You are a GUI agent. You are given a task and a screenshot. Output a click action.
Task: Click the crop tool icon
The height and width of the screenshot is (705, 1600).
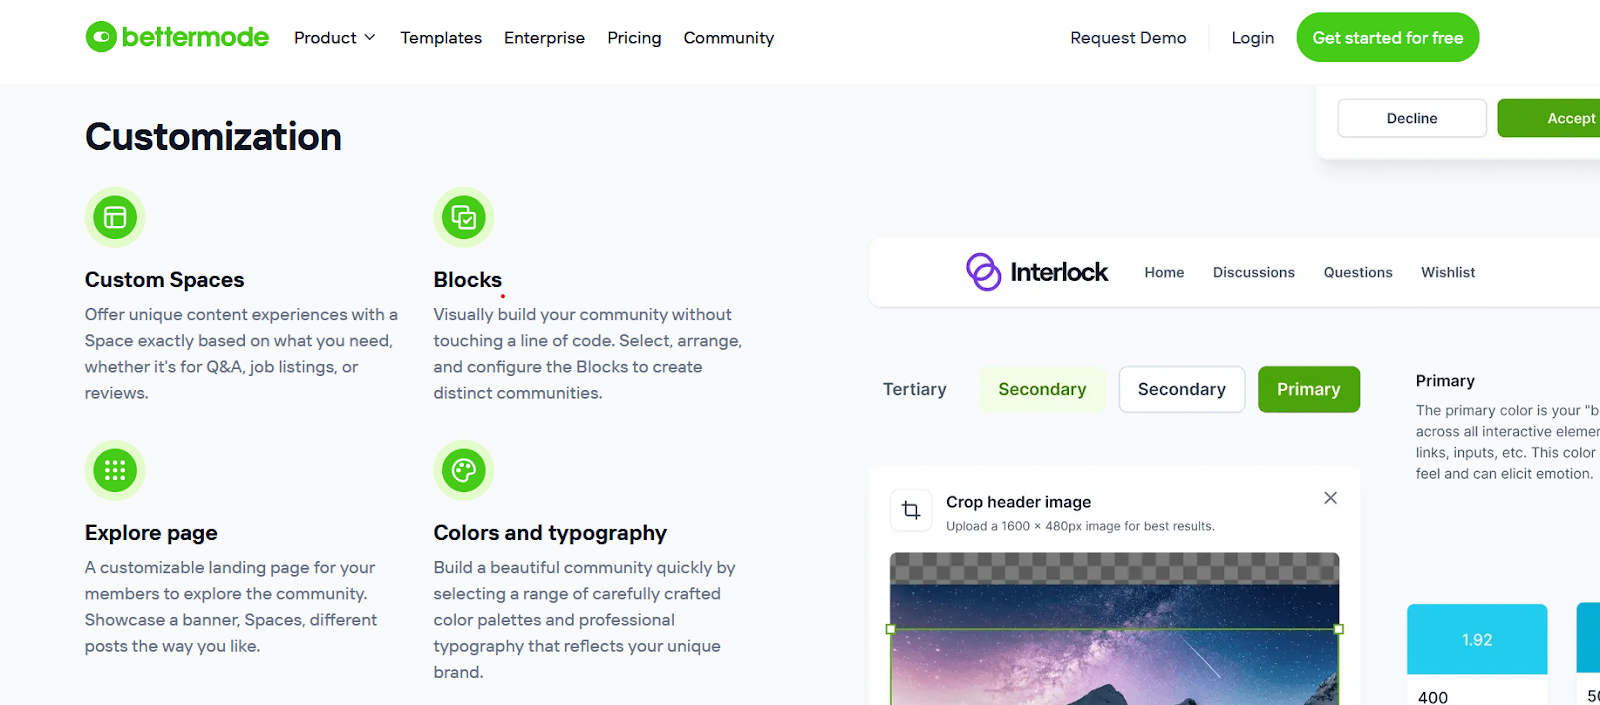[911, 511]
